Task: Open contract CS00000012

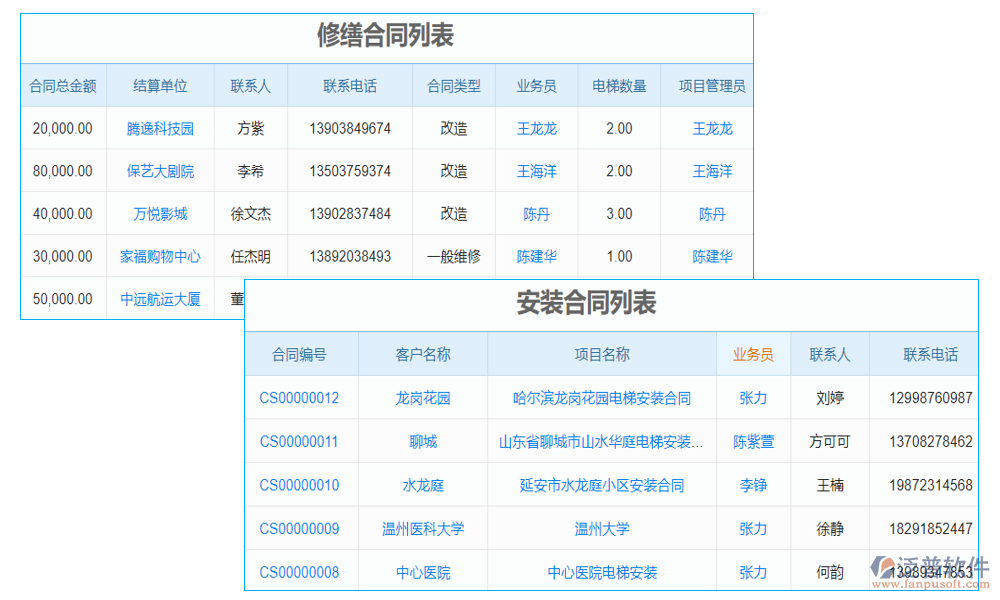Action: coord(301,398)
